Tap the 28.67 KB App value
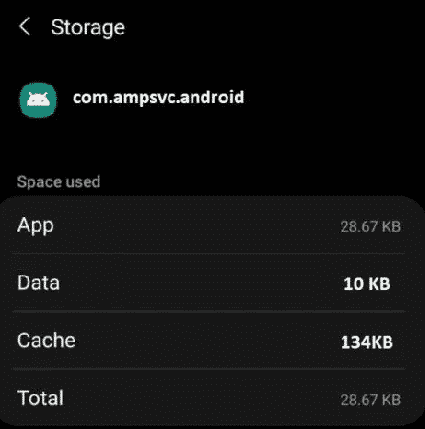Image resolution: width=425 pixels, height=429 pixels. pos(370,227)
